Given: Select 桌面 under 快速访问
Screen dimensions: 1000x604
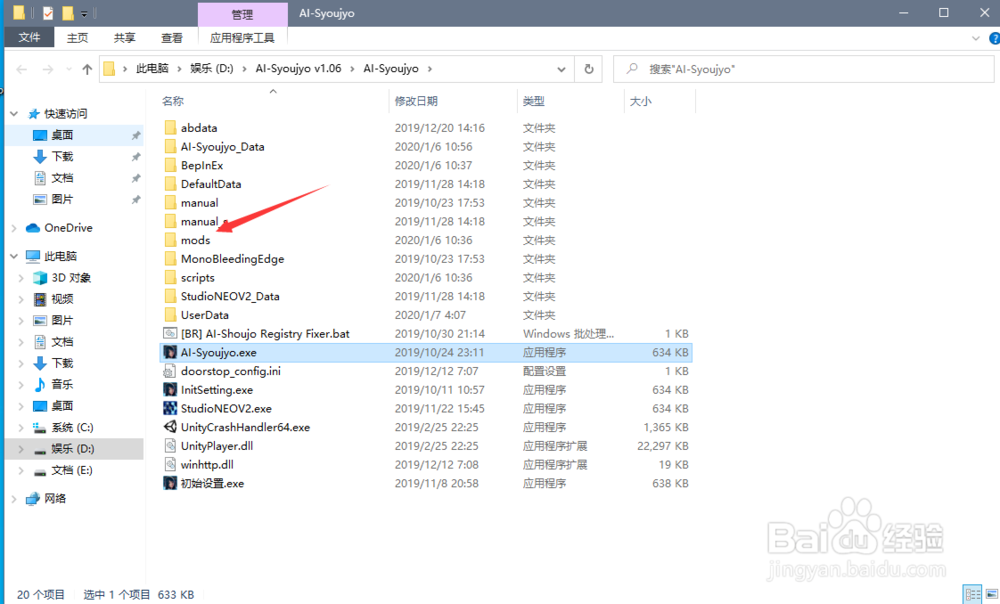Looking at the screenshot, I should 62,135.
